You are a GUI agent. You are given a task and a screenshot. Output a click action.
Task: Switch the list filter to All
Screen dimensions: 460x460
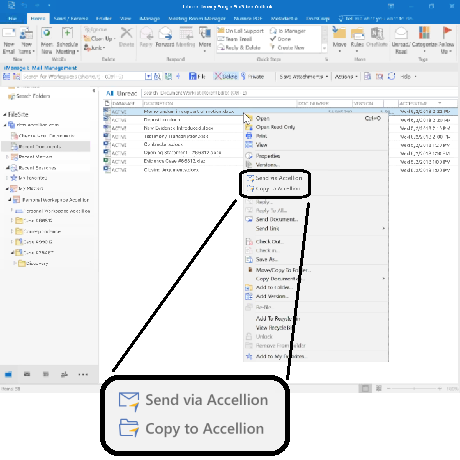[x=110, y=93]
